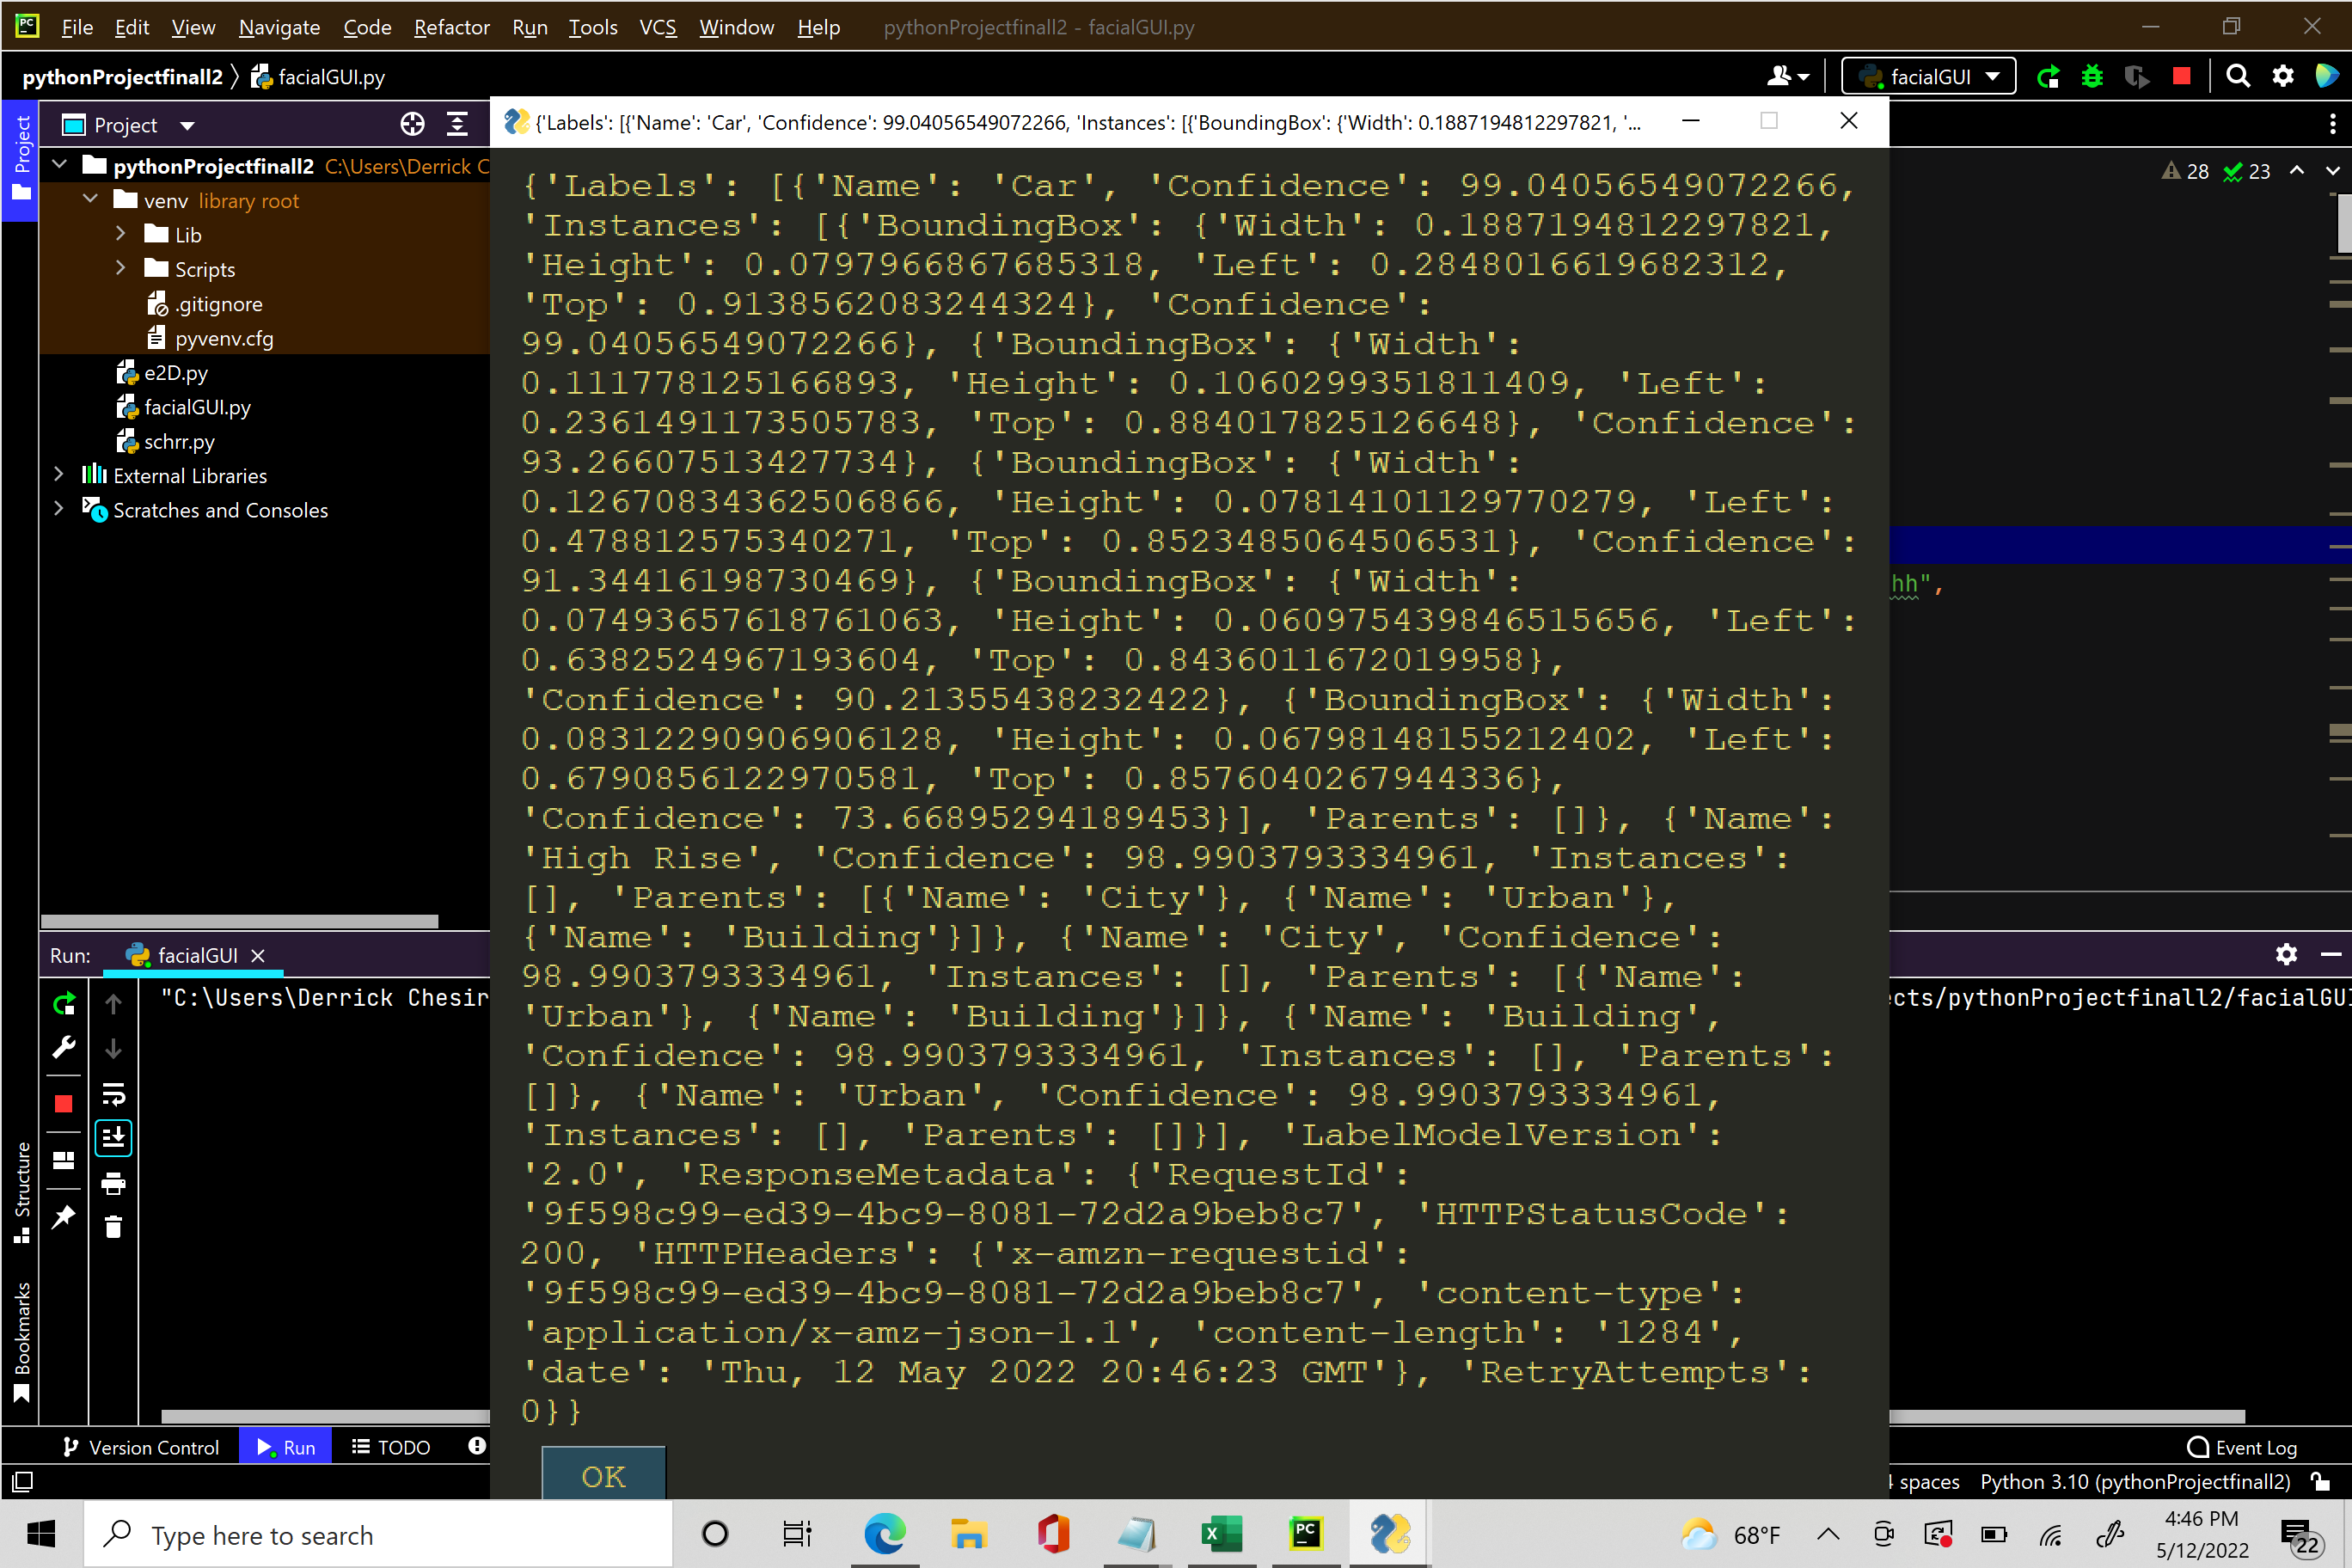
Task: Open the Refactor menu
Action: 452,27
